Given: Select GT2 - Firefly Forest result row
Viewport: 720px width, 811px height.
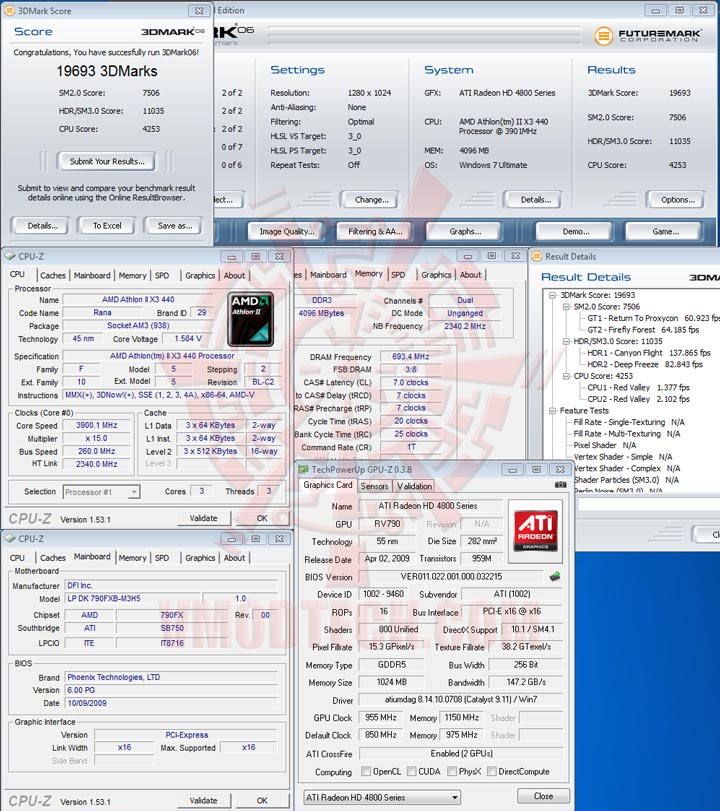Looking at the screenshot, I should click(x=643, y=329).
